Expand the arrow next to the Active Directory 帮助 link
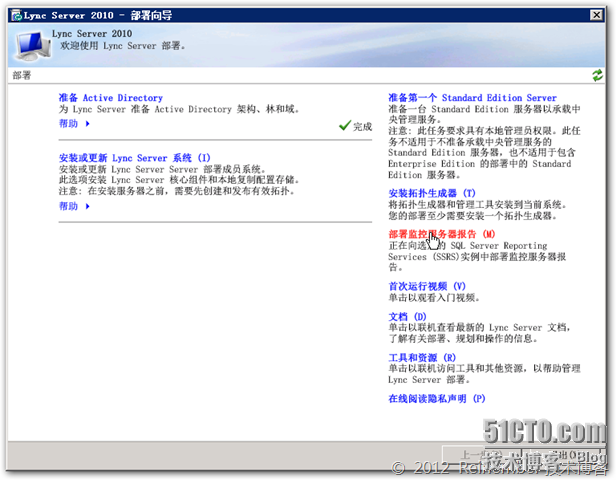The width and height of the screenshot is (616, 480). tap(88, 124)
